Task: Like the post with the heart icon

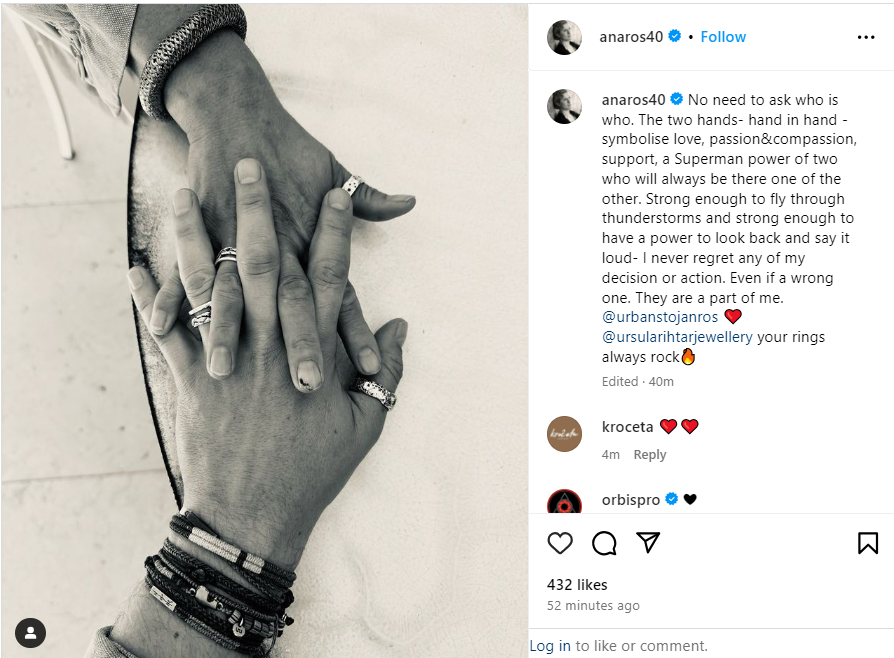Action: pyautogui.click(x=559, y=543)
